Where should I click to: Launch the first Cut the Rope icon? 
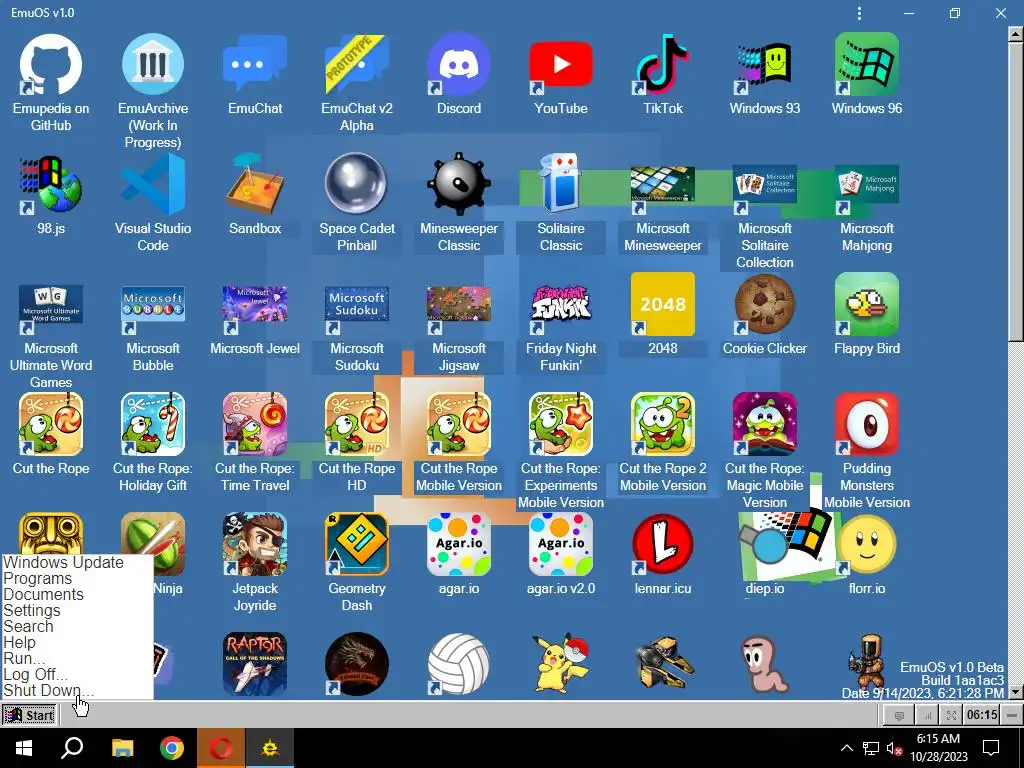(51, 424)
